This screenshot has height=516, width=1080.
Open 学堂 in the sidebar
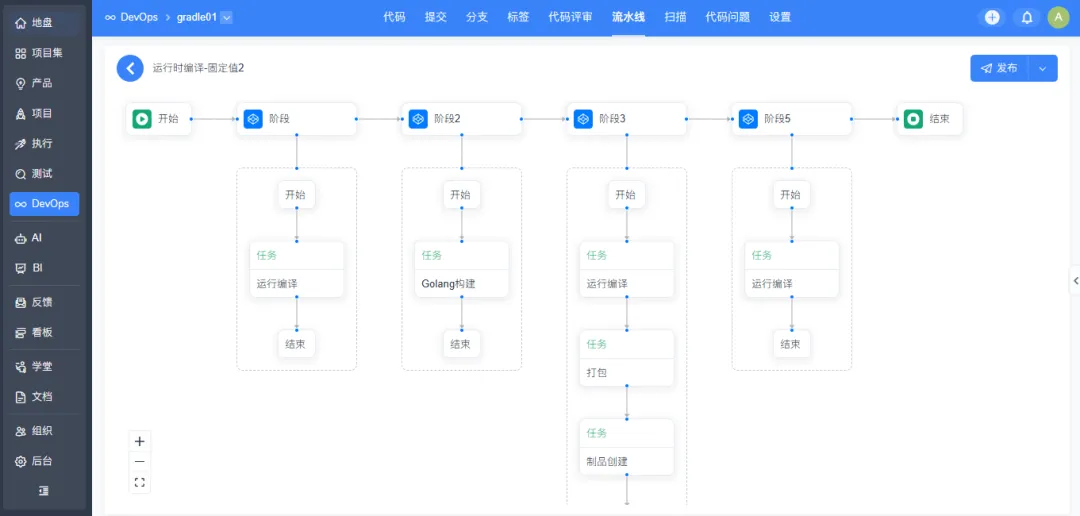(44, 367)
